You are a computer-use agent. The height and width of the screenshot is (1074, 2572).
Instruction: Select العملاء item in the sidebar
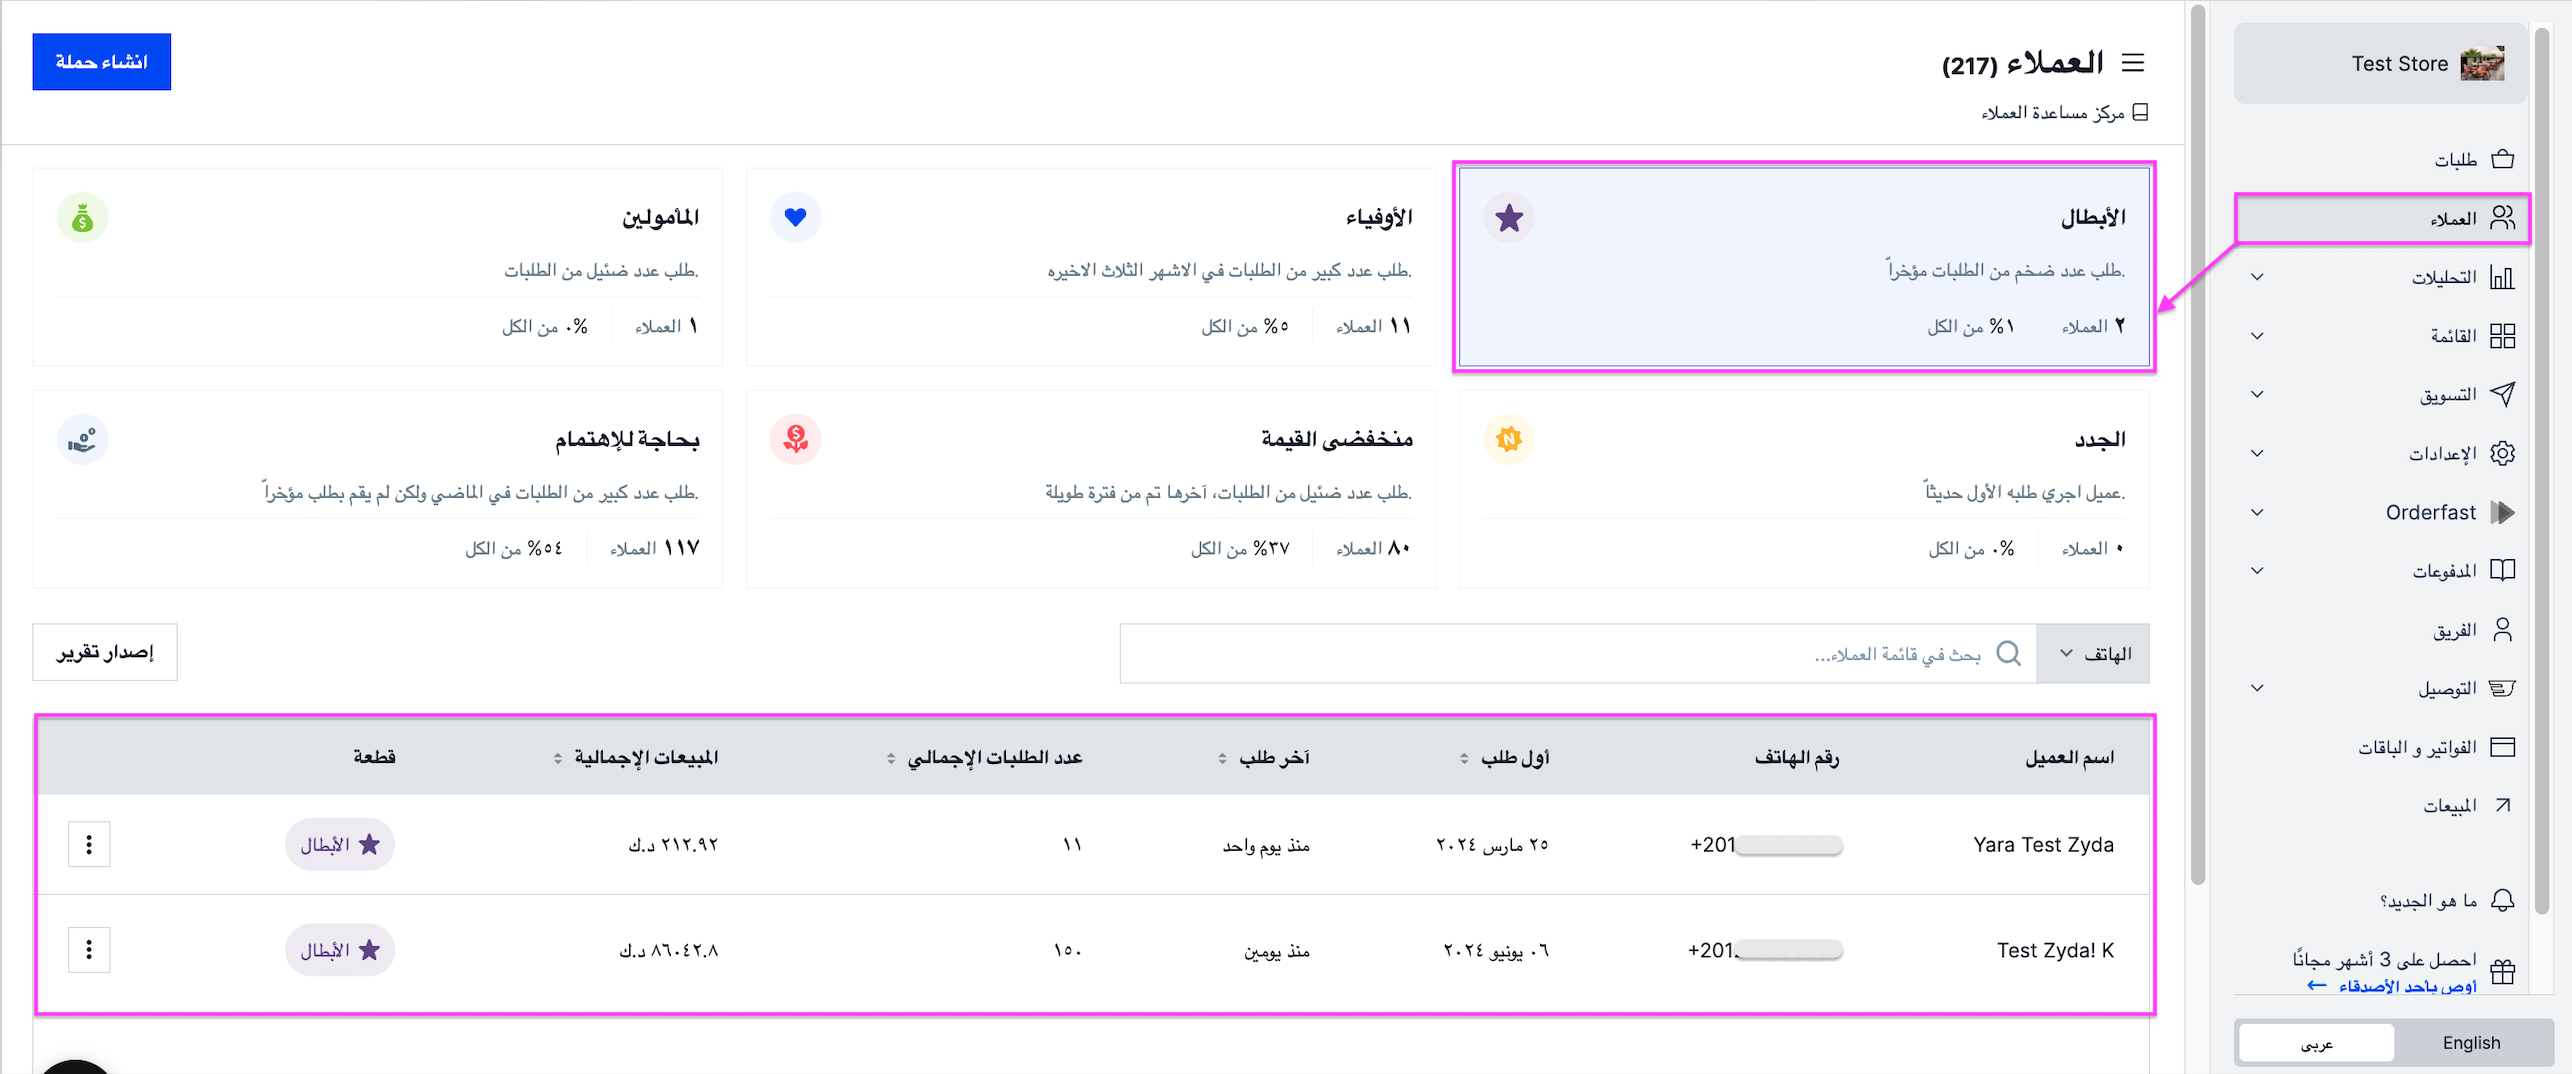coord(2383,218)
